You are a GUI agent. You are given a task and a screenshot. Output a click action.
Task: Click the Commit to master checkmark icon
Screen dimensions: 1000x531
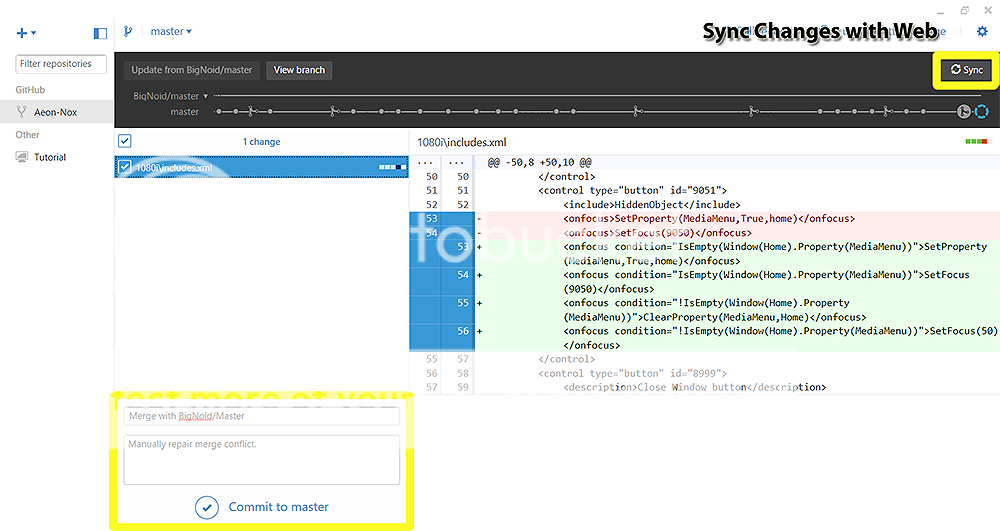pyautogui.click(x=207, y=507)
